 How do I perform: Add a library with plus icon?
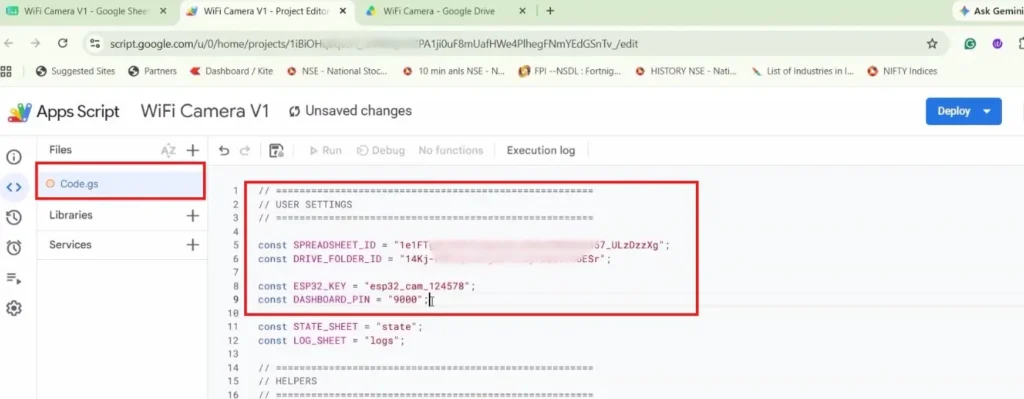point(193,215)
